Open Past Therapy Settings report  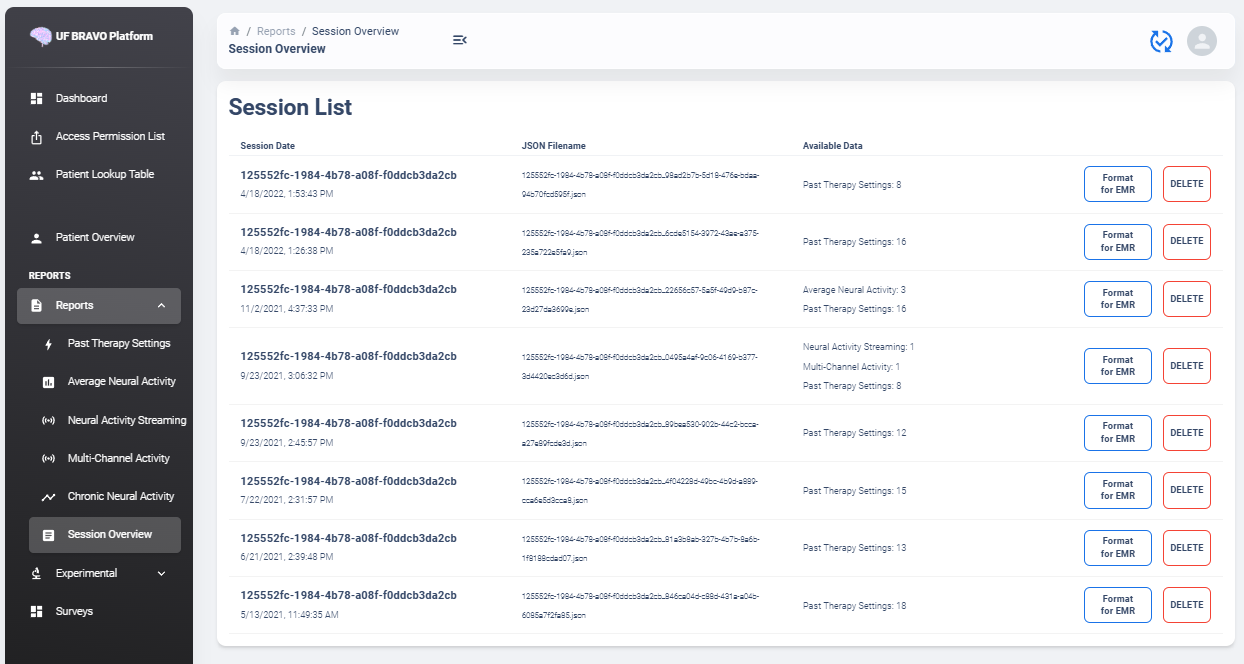click(118, 344)
